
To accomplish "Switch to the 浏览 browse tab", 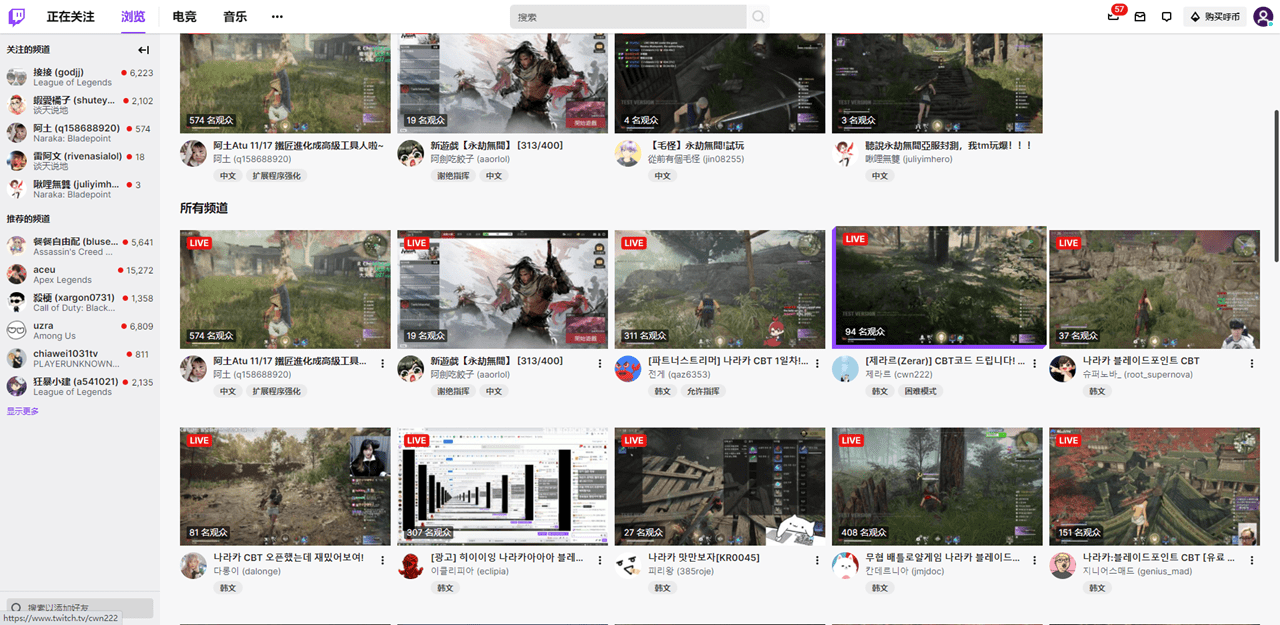I will coord(133,17).
